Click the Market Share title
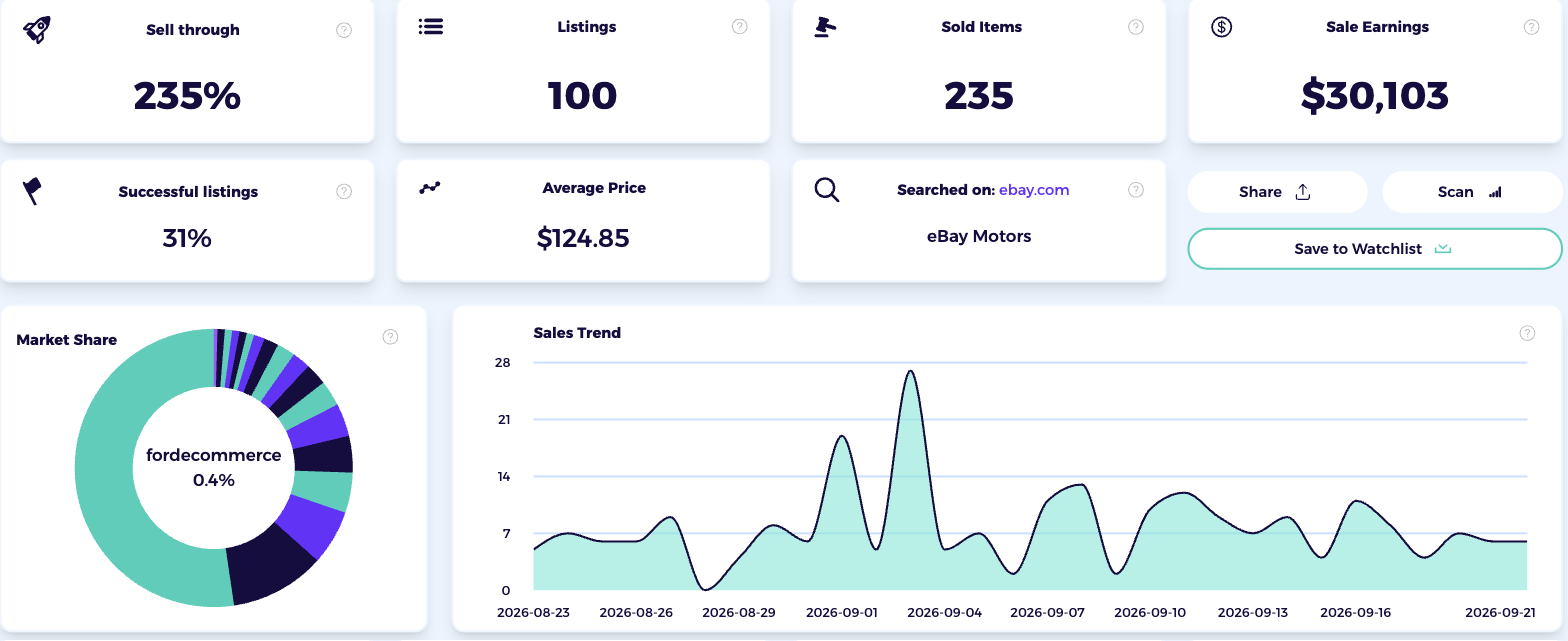 point(67,340)
